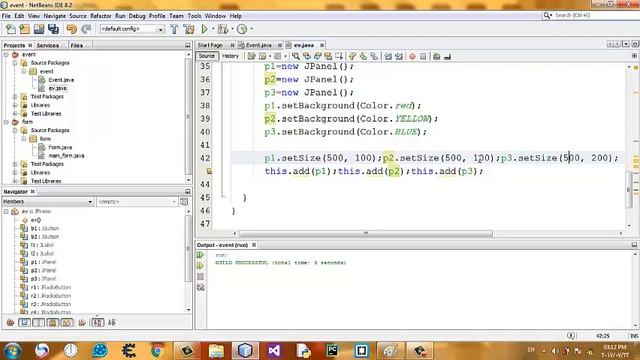Viewport: 640px width, 360px height.
Task: Click the Redo toolbar icon
Action: (86, 29)
